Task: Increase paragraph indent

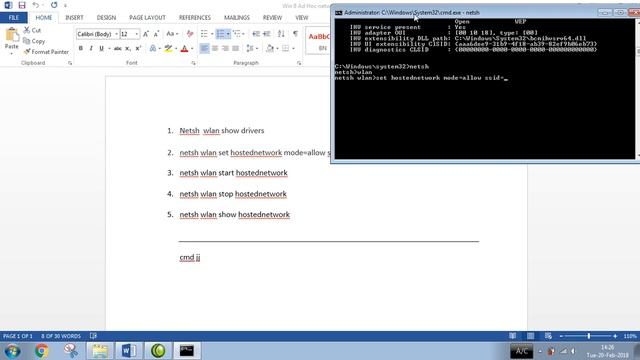Action: pyautogui.click(x=267, y=34)
